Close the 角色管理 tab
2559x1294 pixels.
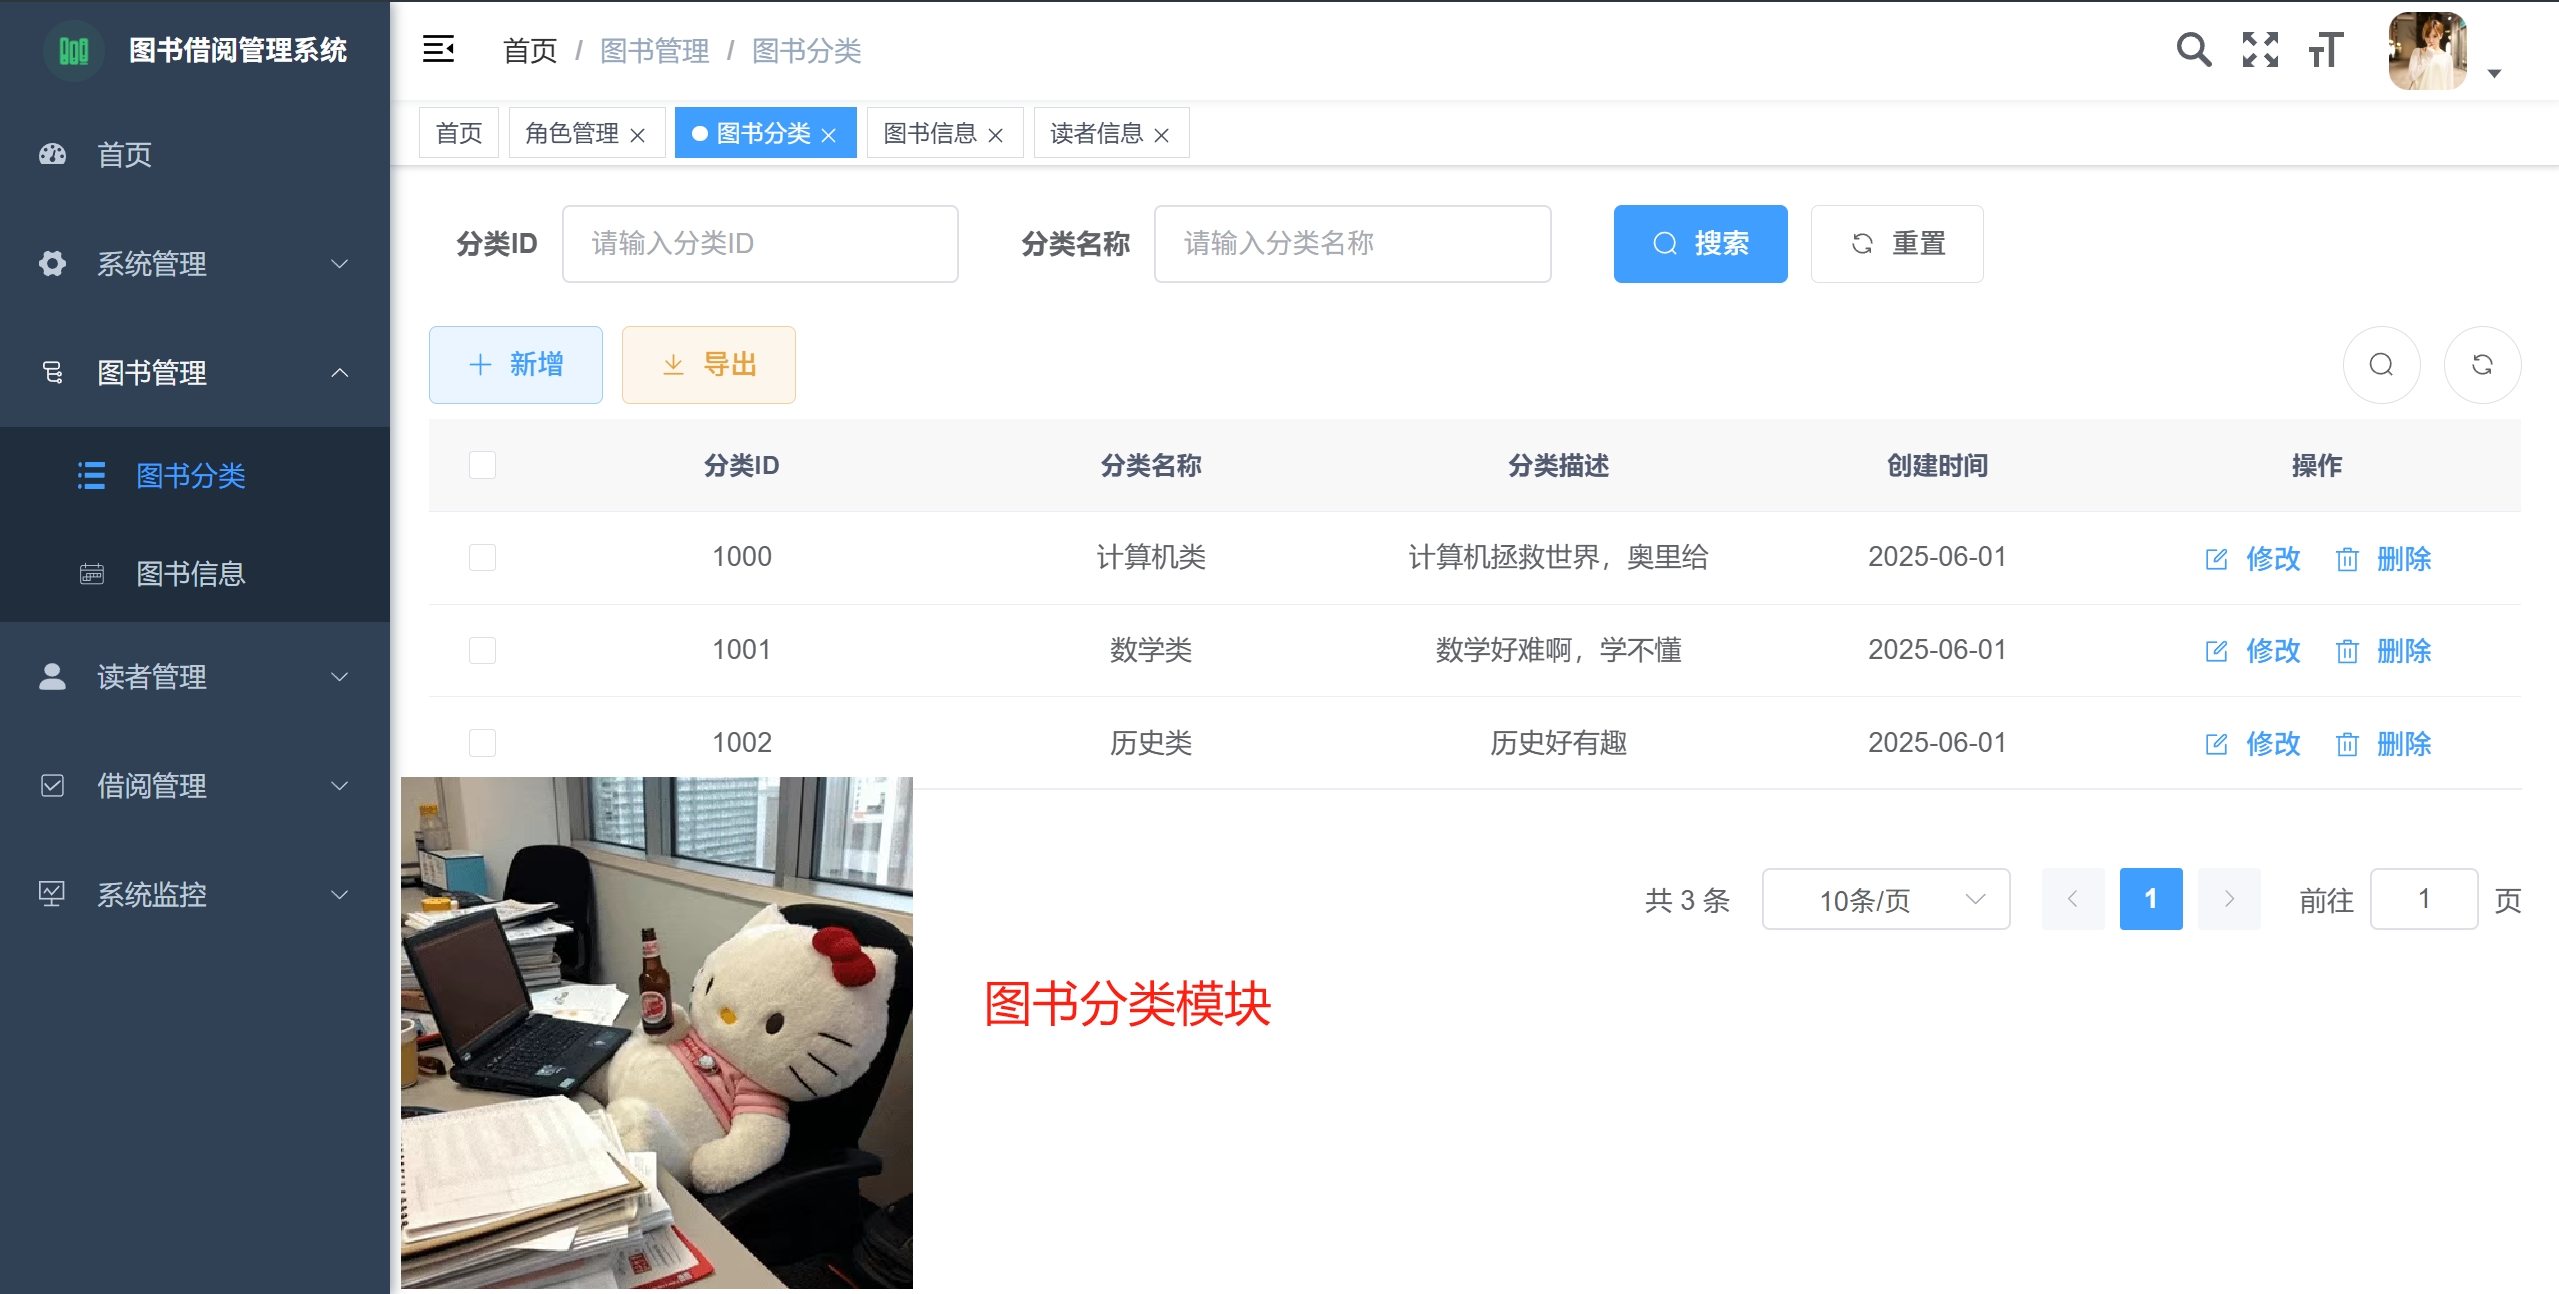click(x=640, y=132)
